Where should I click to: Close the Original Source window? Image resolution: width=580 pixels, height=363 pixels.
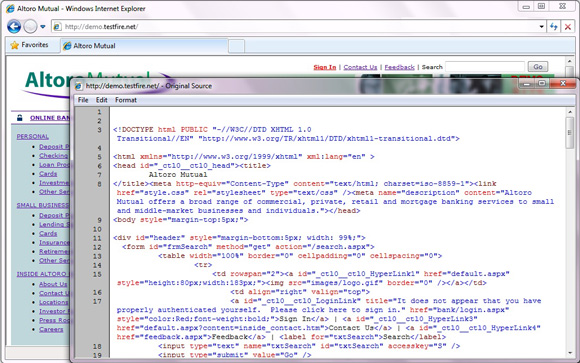(x=563, y=84)
